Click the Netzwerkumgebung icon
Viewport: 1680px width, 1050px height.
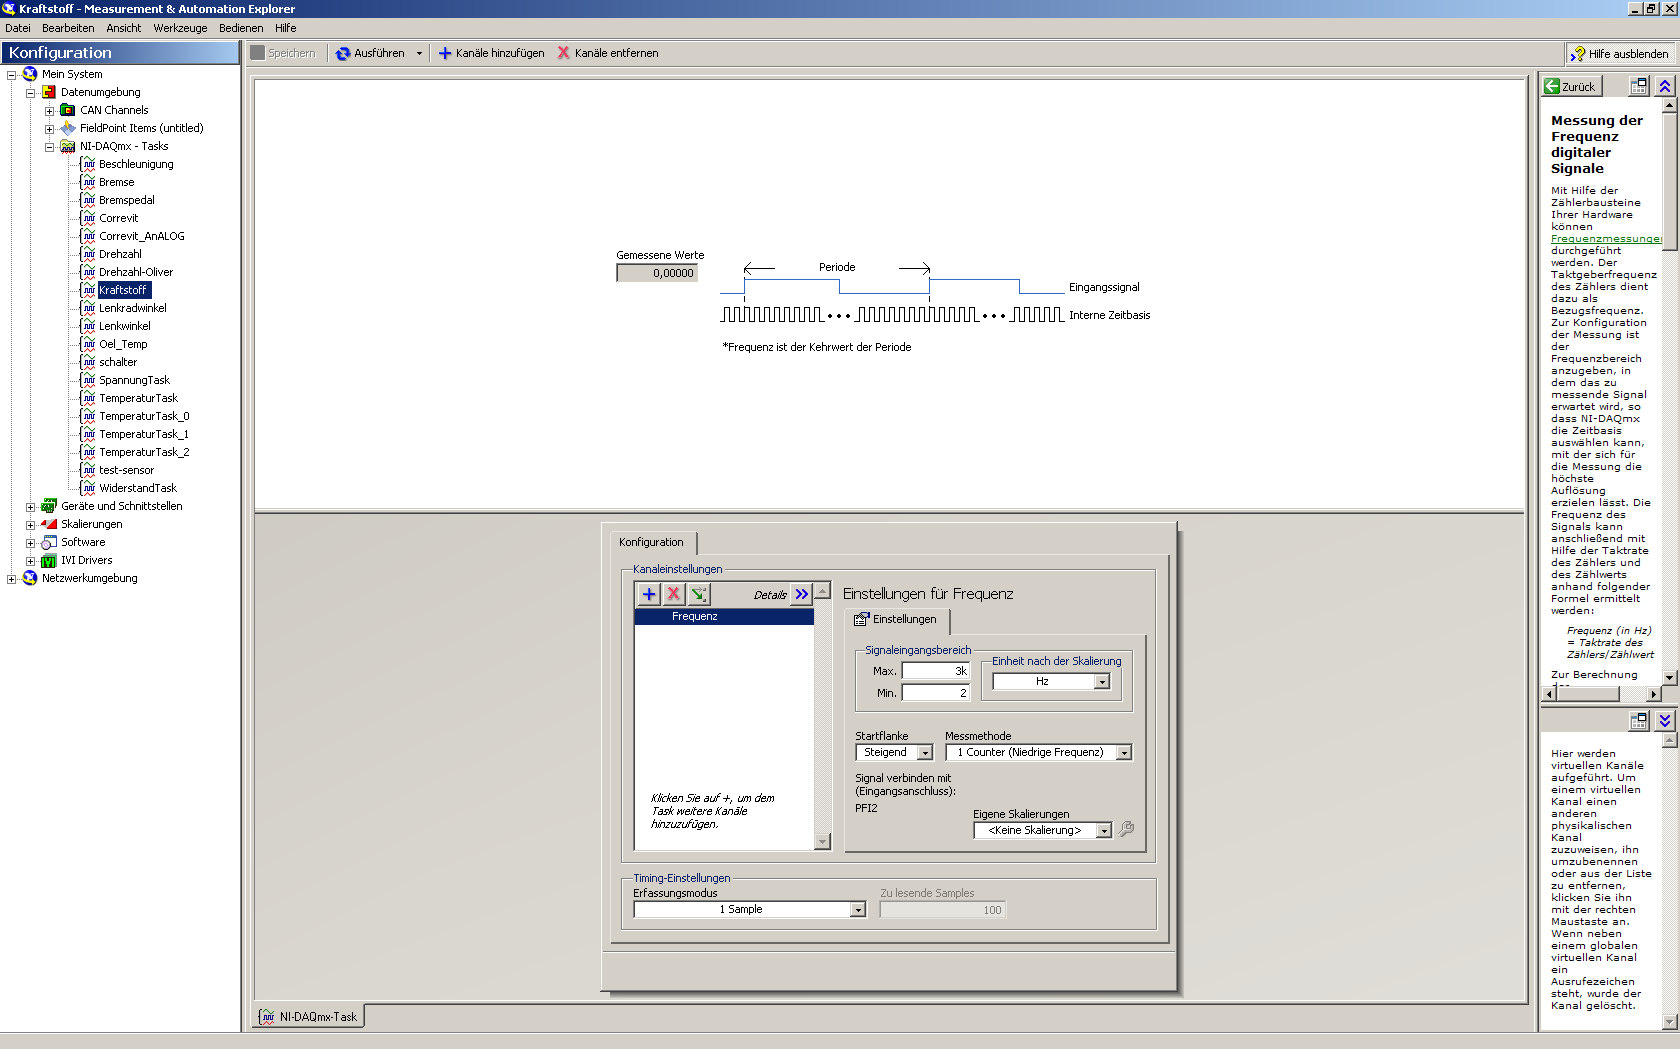pos(30,578)
